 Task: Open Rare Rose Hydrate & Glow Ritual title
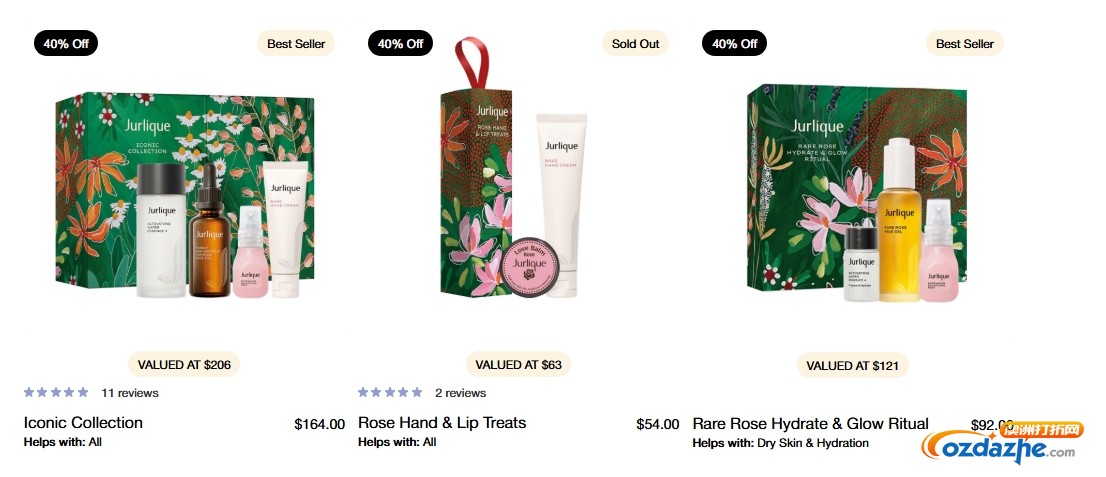coord(810,423)
